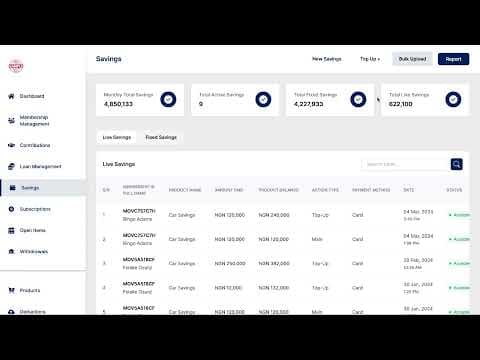The height and width of the screenshot is (360, 480).
Task: Click the Products cart icon
Action: point(11,290)
